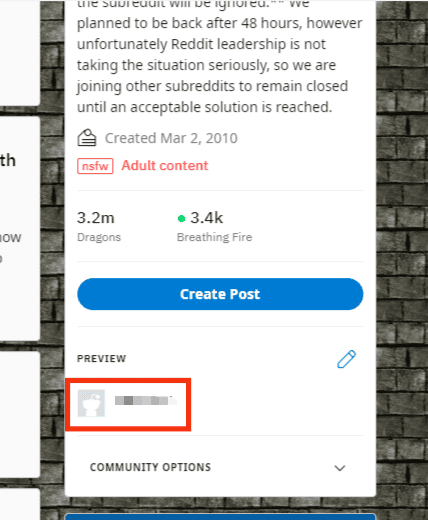Click the blue card below the sidebar
The width and height of the screenshot is (428, 520).
tap(220, 517)
